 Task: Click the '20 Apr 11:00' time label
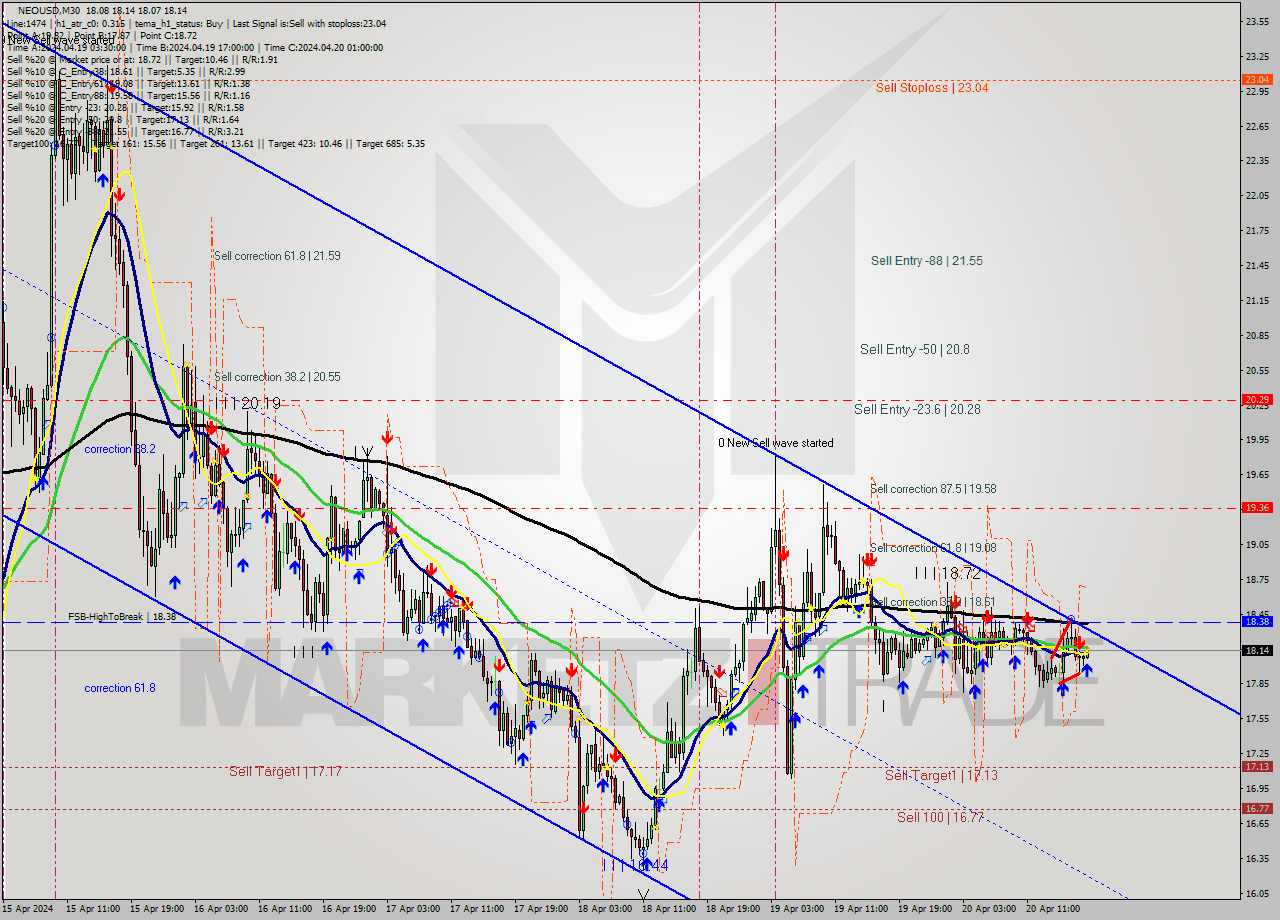(1052, 909)
